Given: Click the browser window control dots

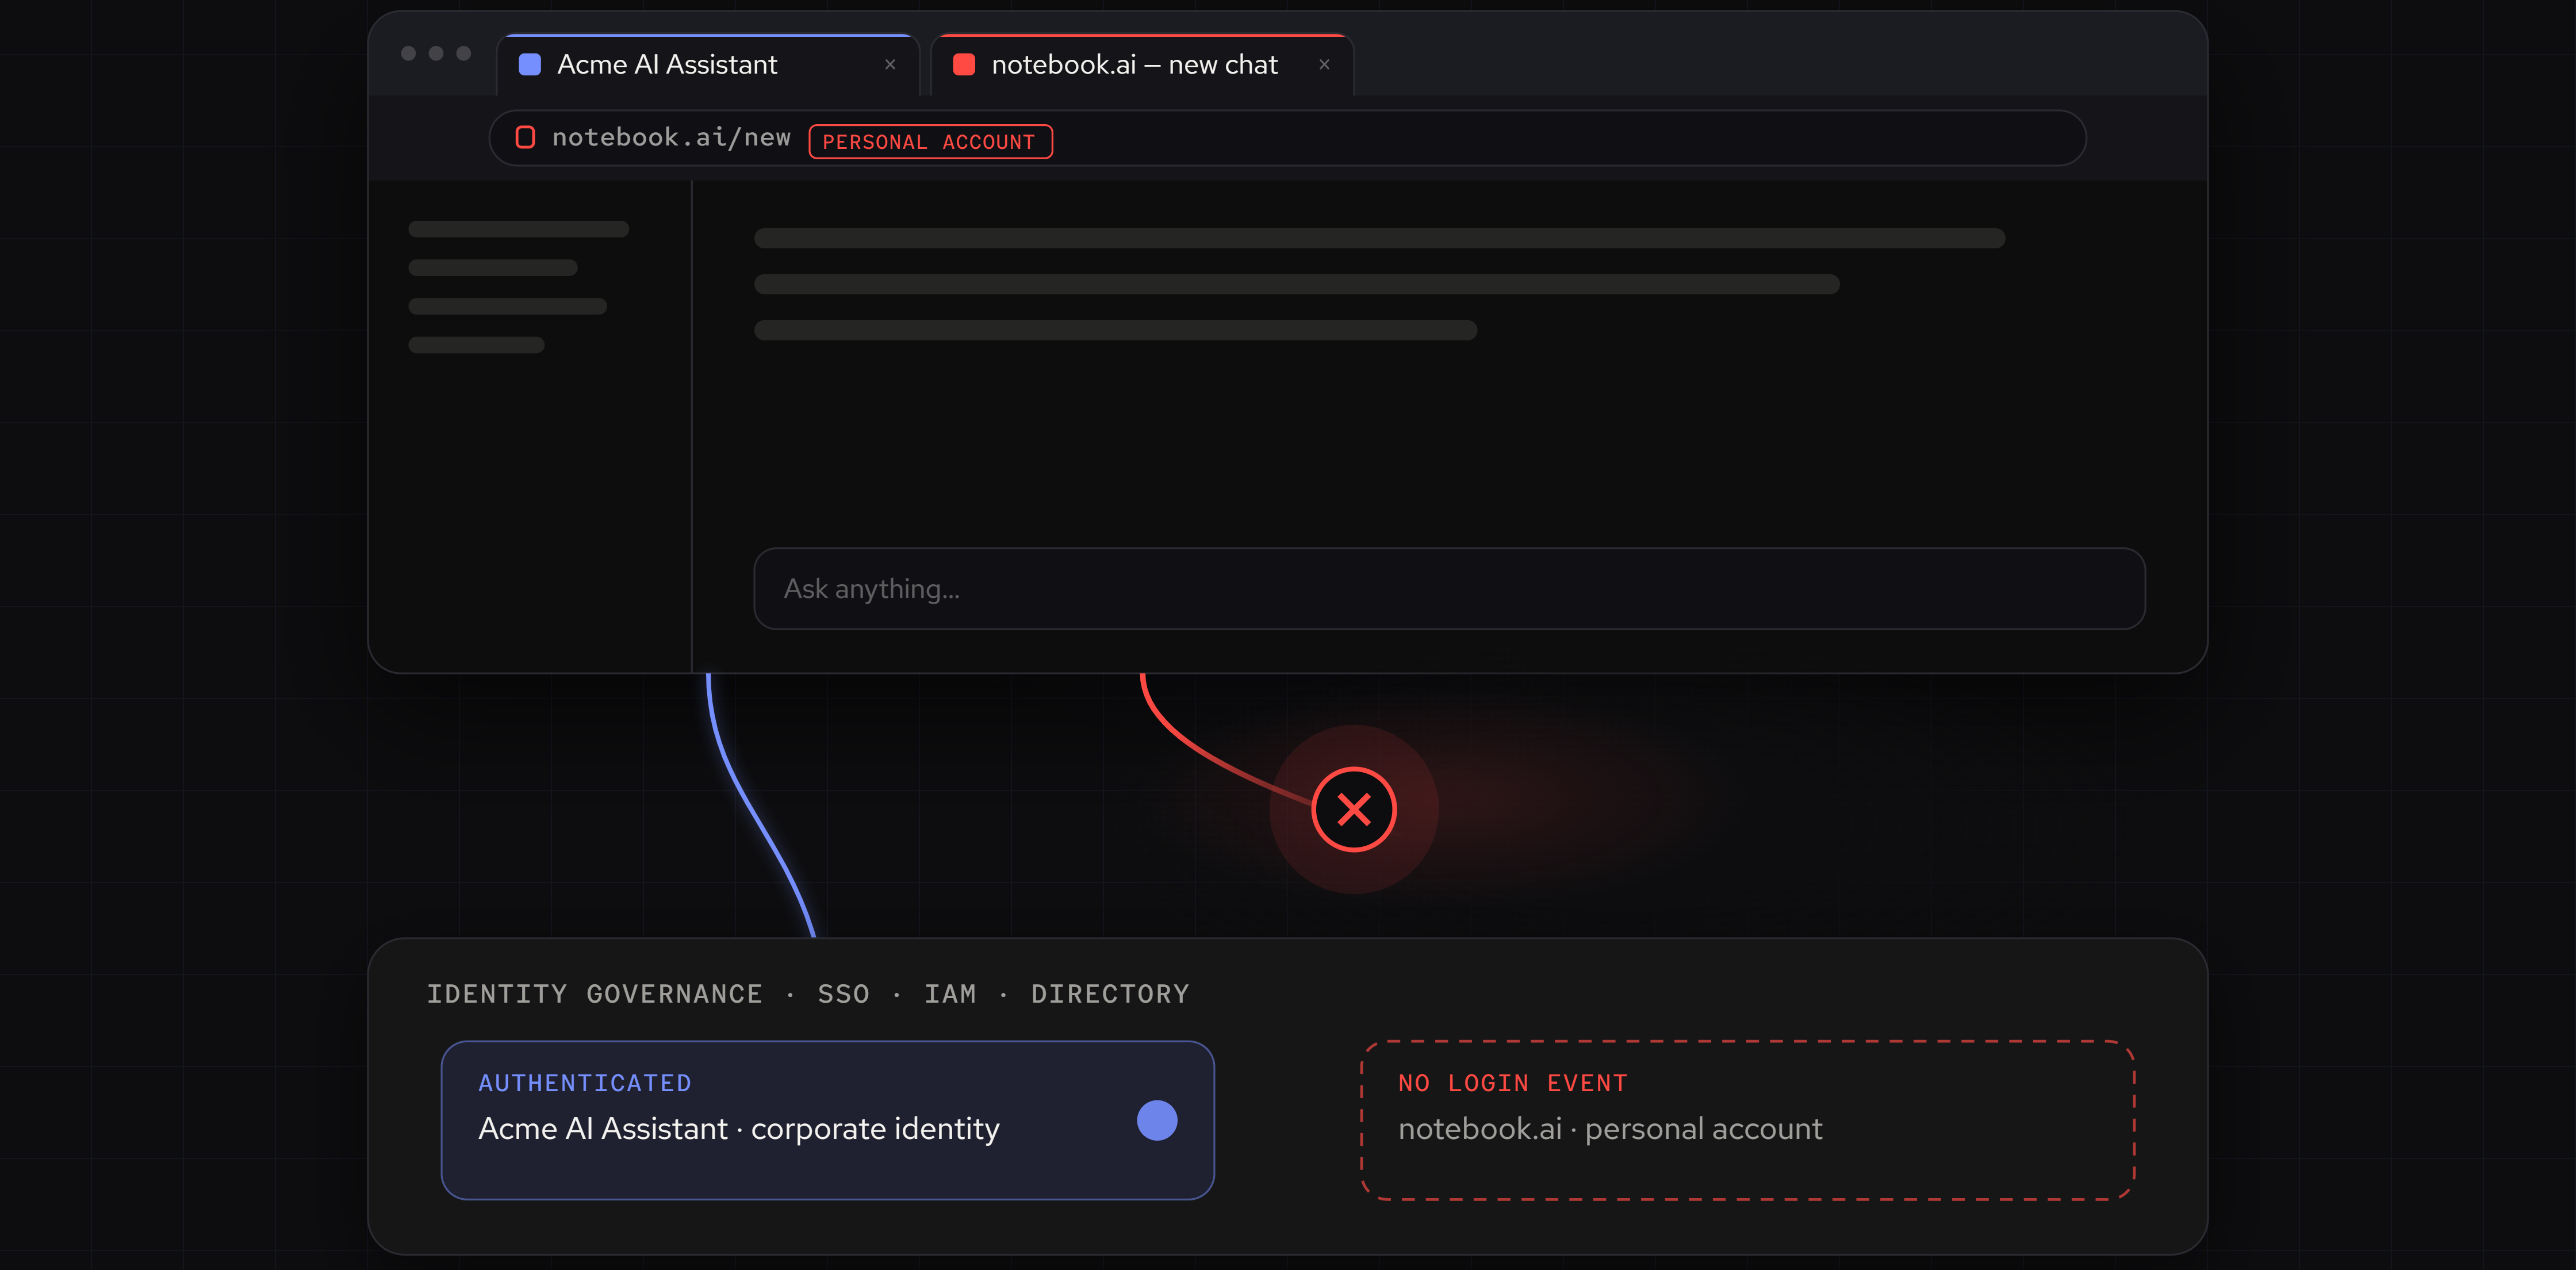Looking at the screenshot, I should pyautogui.click(x=436, y=53).
